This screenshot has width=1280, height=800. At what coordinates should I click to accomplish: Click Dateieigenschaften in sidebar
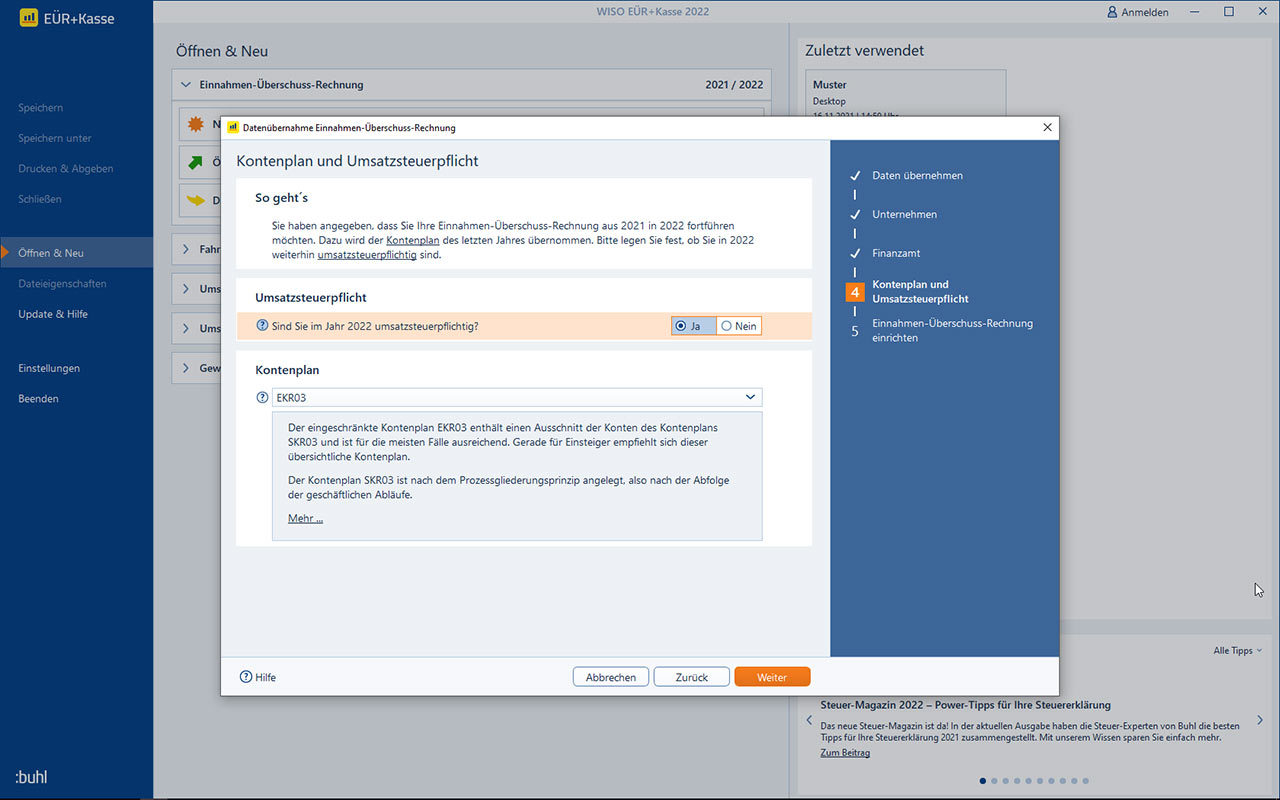pyautogui.click(x=62, y=283)
